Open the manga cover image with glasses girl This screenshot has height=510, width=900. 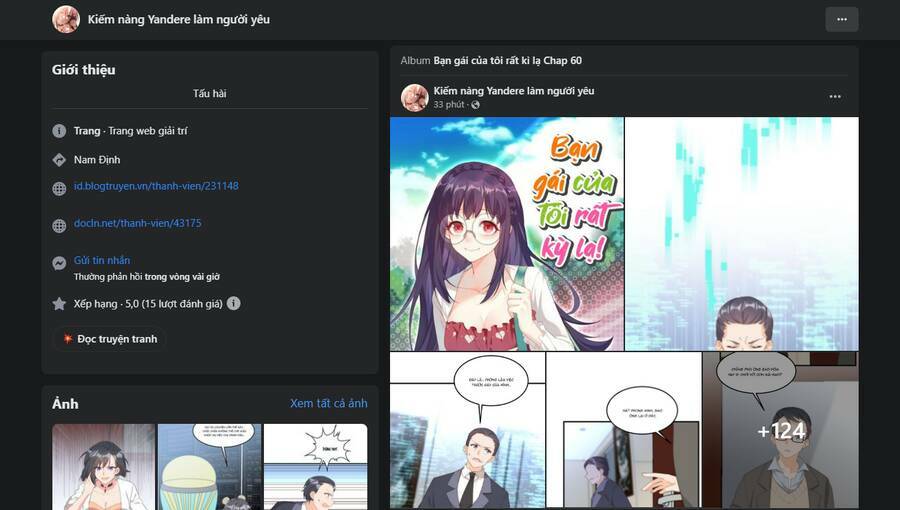point(506,233)
